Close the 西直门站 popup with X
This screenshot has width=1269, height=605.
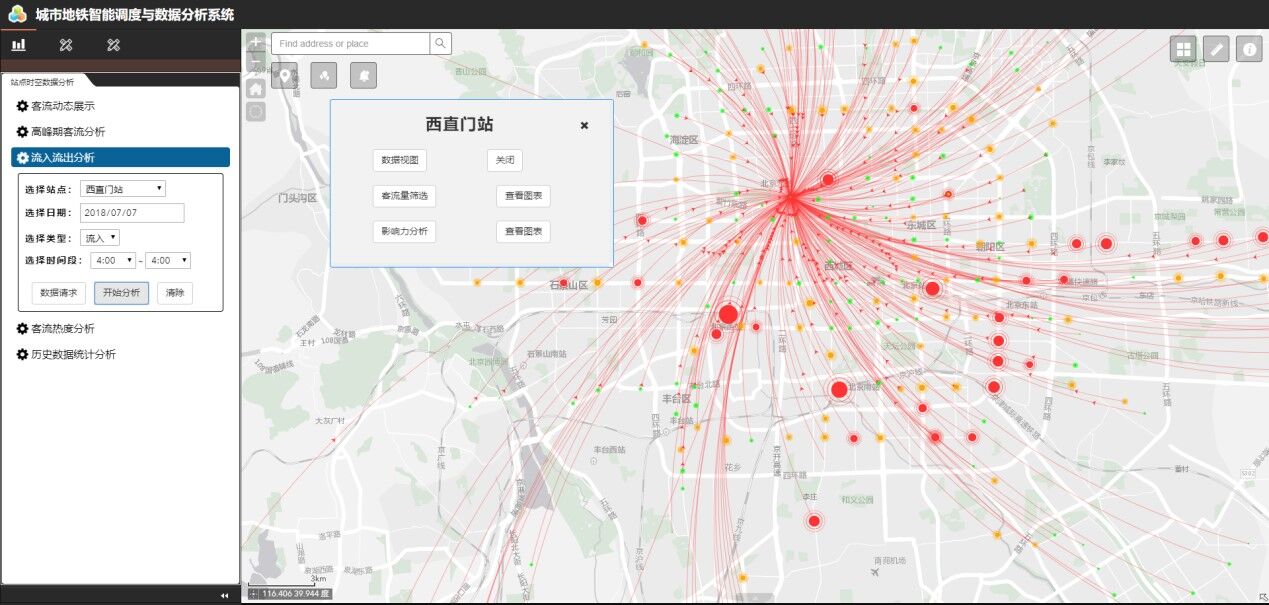(584, 126)
